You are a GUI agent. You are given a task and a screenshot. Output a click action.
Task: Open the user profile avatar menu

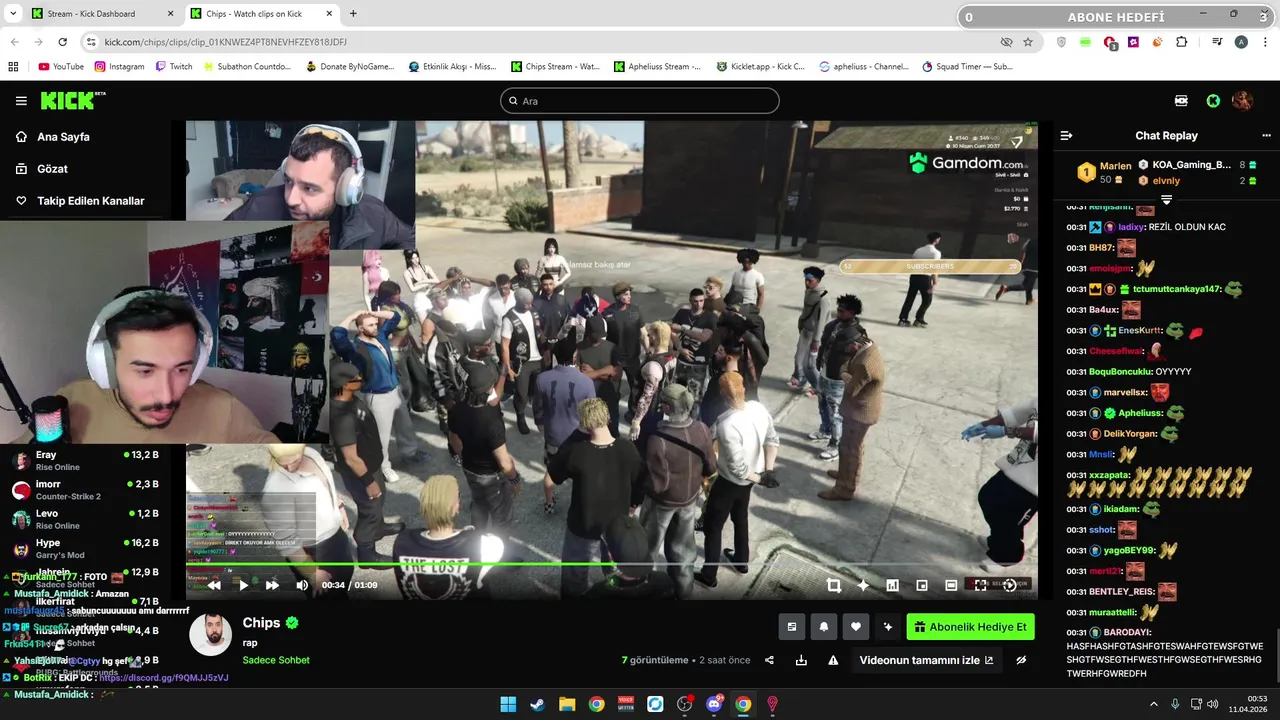pos(1242,101)
